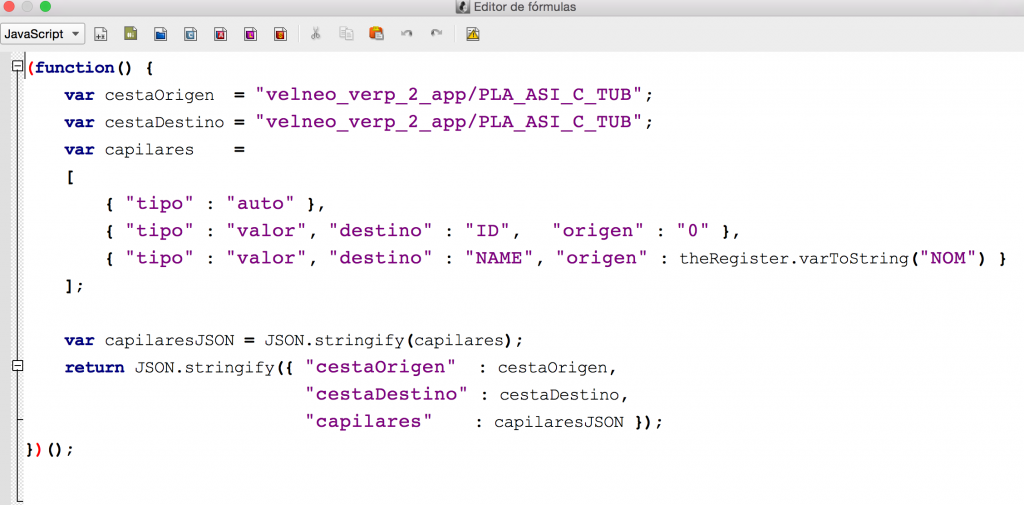The width and height of the screenshot is (1024, 505).
Task: Click the Undo arrow icon
Action: (406, 34)
